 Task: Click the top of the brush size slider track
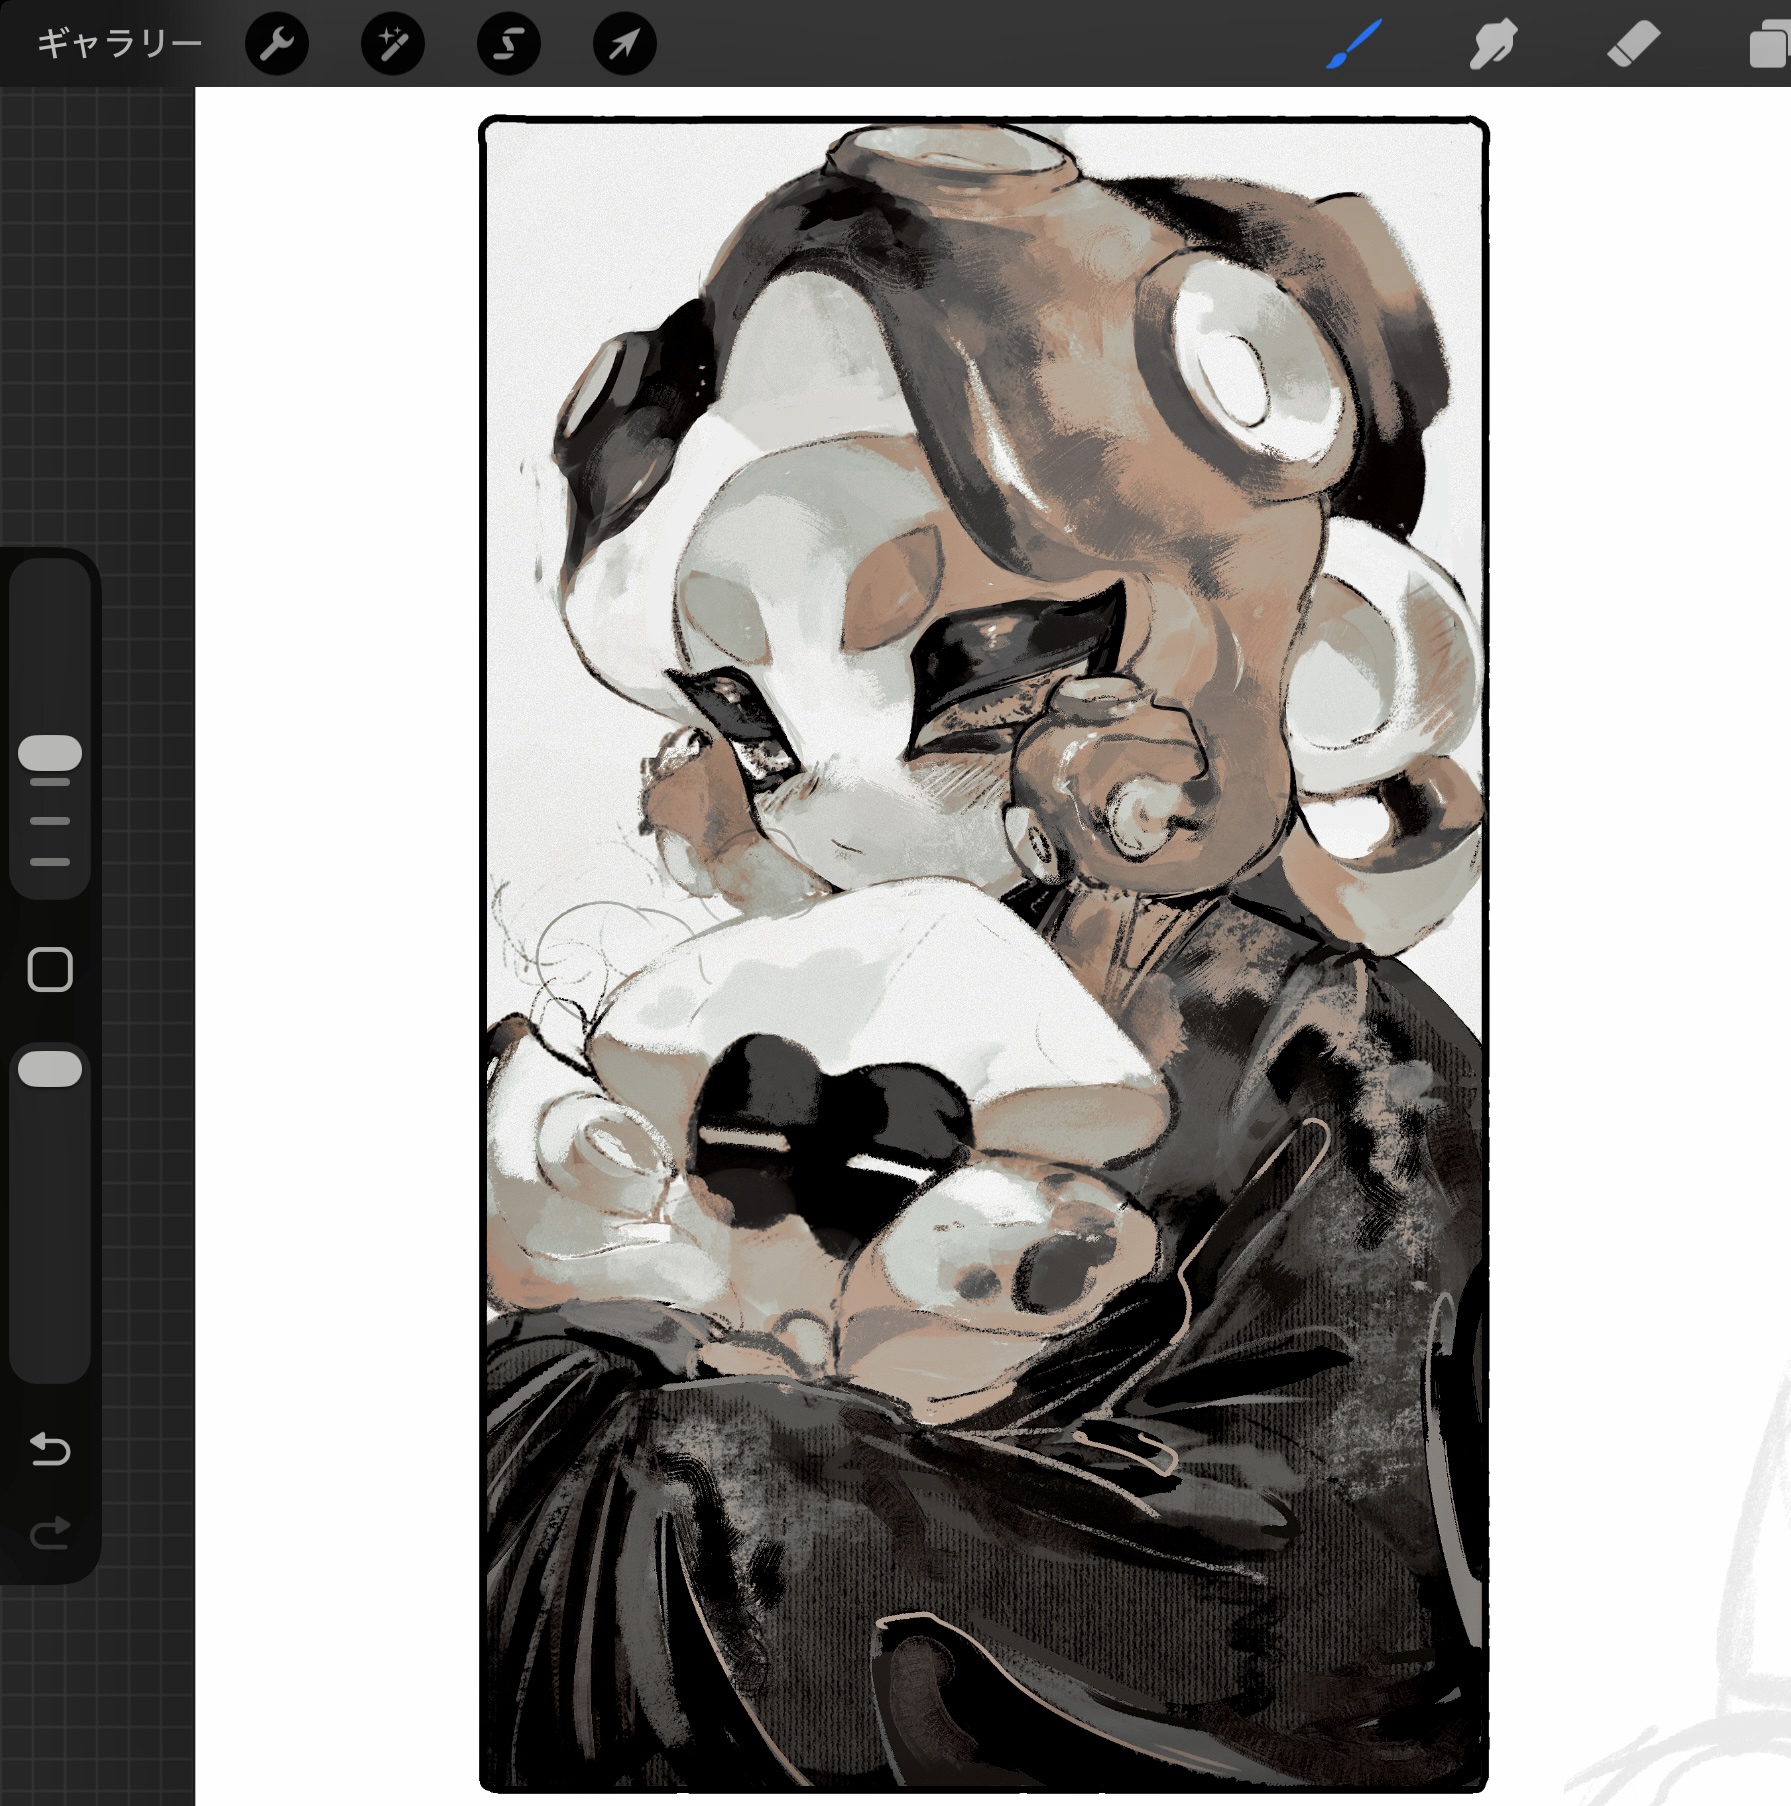pos(50,600)
